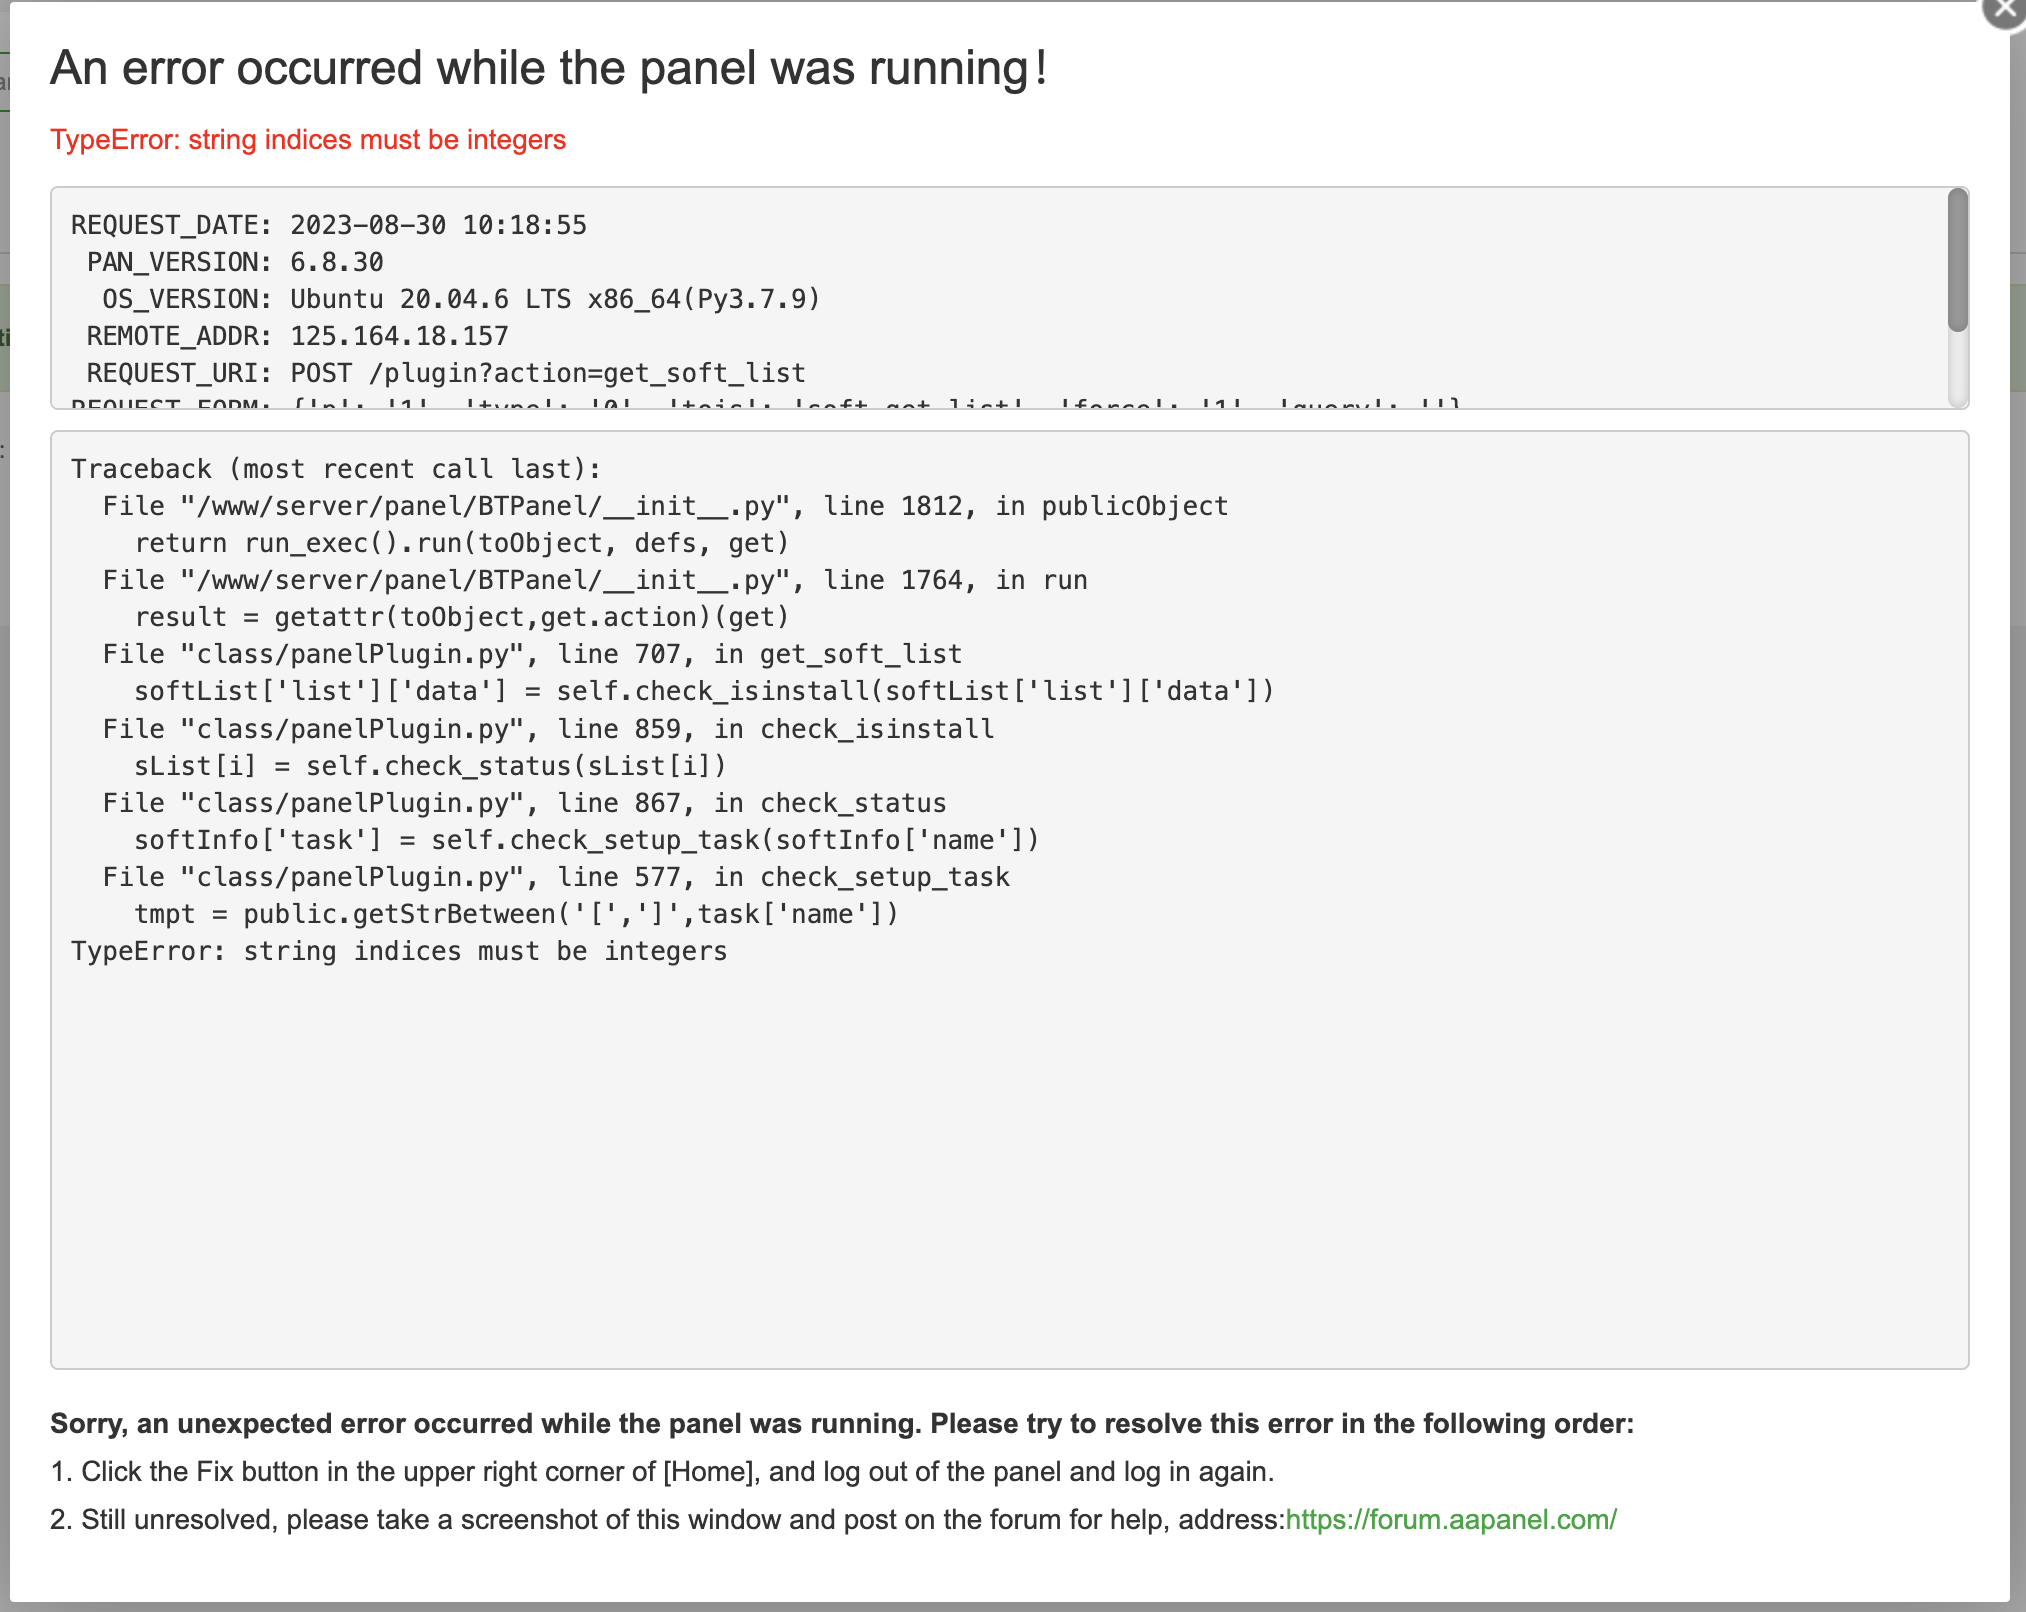Click the OS_VERSION Ubuntu line
The image size is (2026, 1612).
coord(460,299)
